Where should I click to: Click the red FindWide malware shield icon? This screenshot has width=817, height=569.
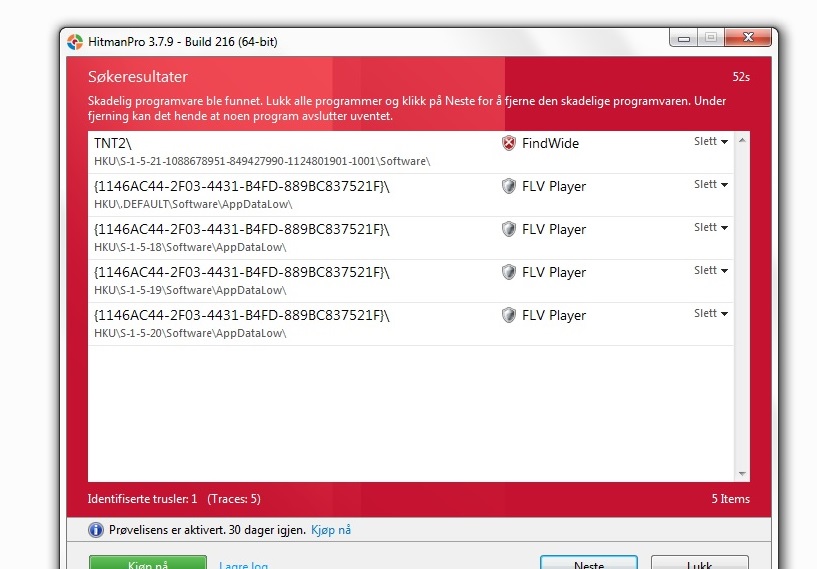pyautogui.click(x=509, y=143)
